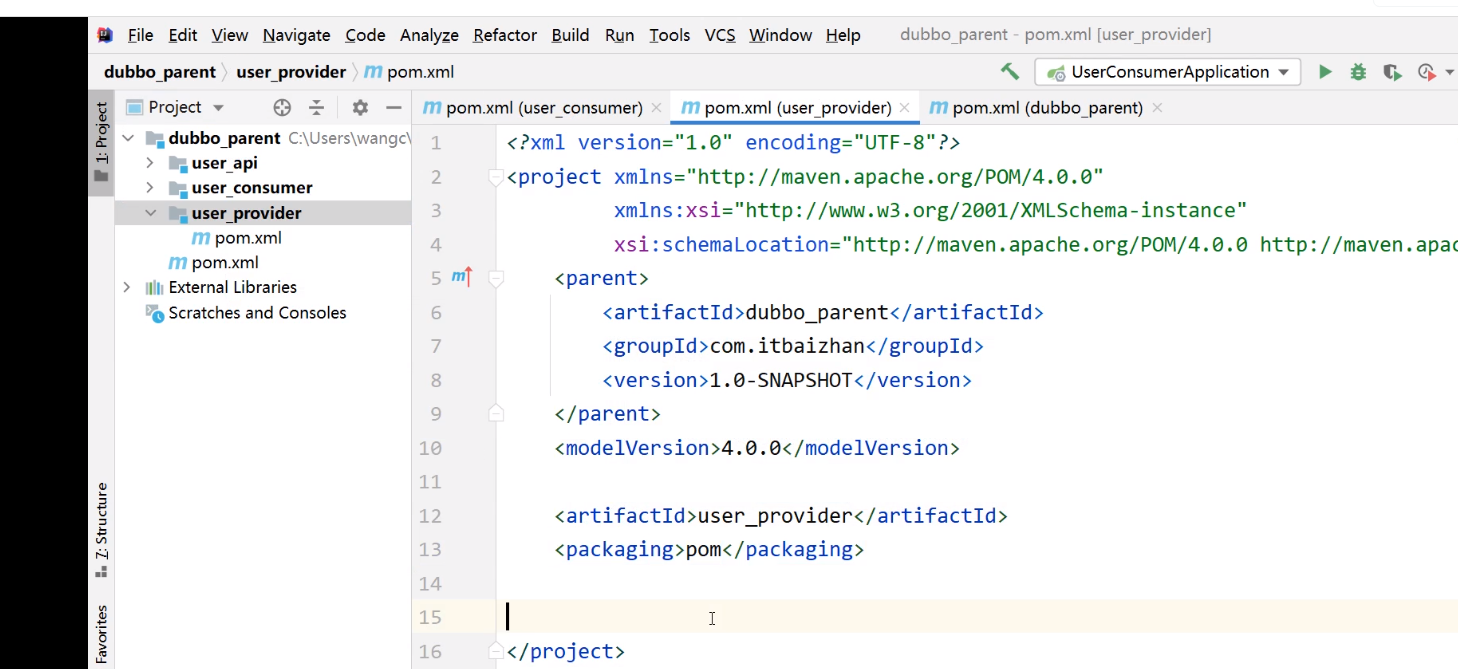The width and height of the screenshot is (1458, 669).
Task: Expand External Libraries node
Action: [x=126, y=287]
